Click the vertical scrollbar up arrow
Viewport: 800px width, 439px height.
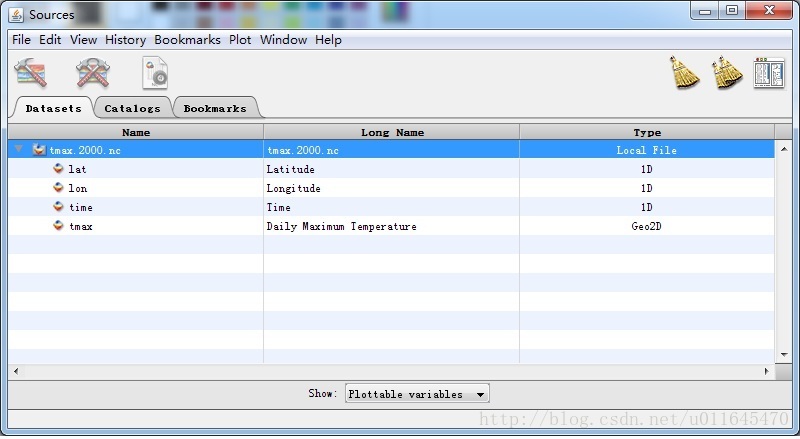click(784, 149)
